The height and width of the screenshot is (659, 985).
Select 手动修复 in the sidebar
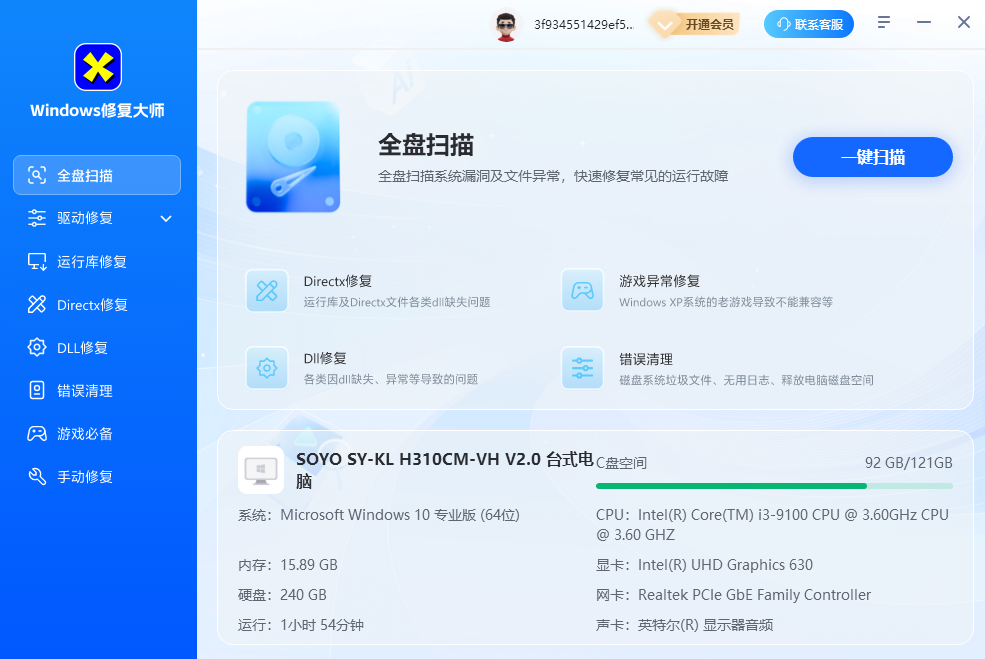(x=85, y=477)
